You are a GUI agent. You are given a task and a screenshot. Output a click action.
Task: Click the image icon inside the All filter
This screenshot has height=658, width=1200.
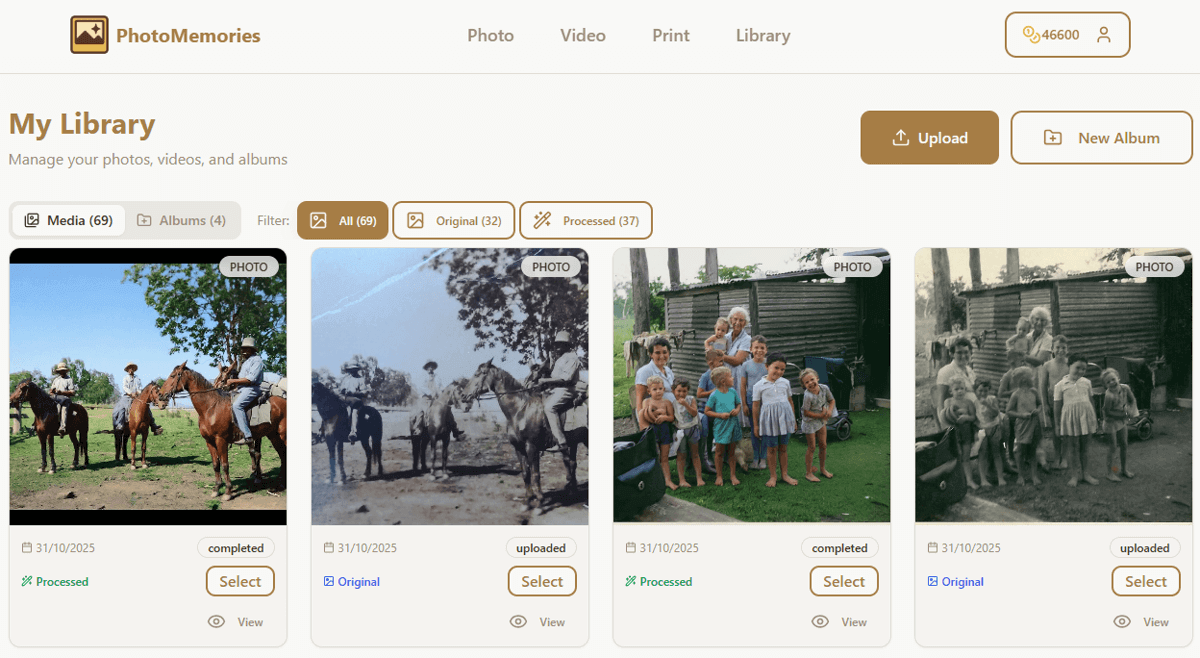tap(318, 220)
